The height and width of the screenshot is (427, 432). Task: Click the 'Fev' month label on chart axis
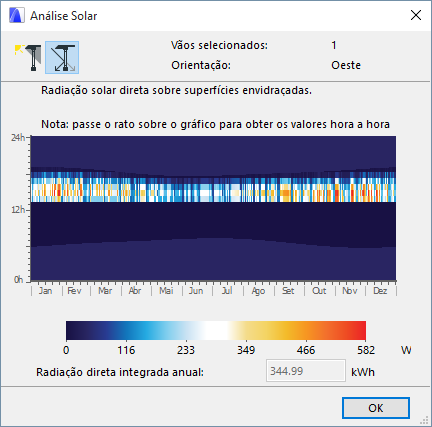point(74,291)
